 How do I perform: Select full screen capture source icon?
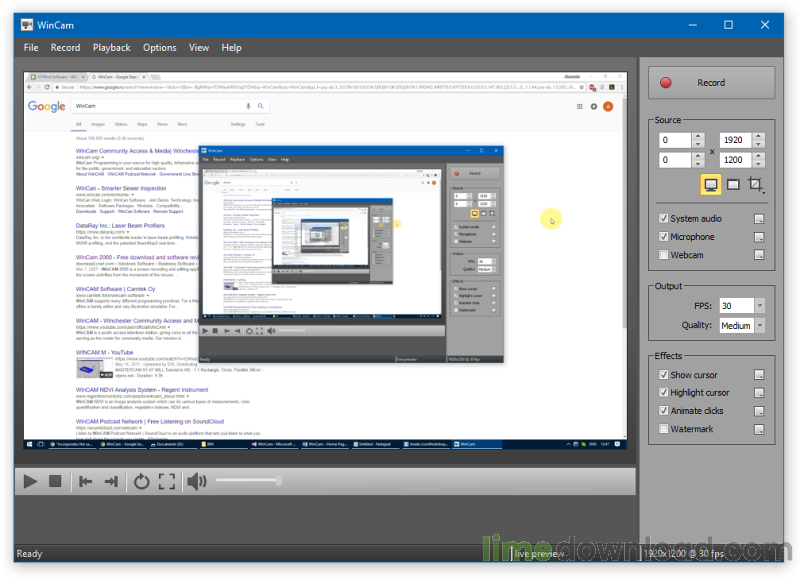pos(711,185)
